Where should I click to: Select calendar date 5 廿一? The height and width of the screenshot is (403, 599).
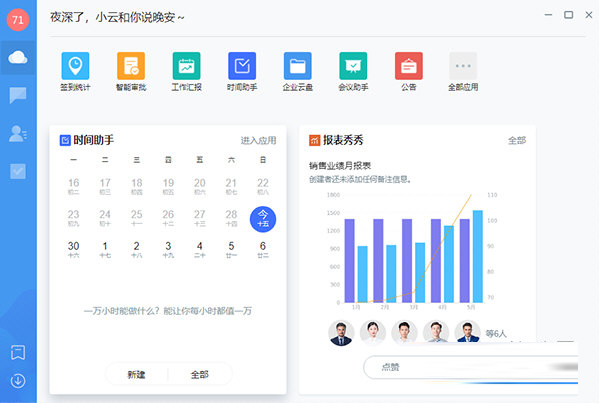point(231,250)
